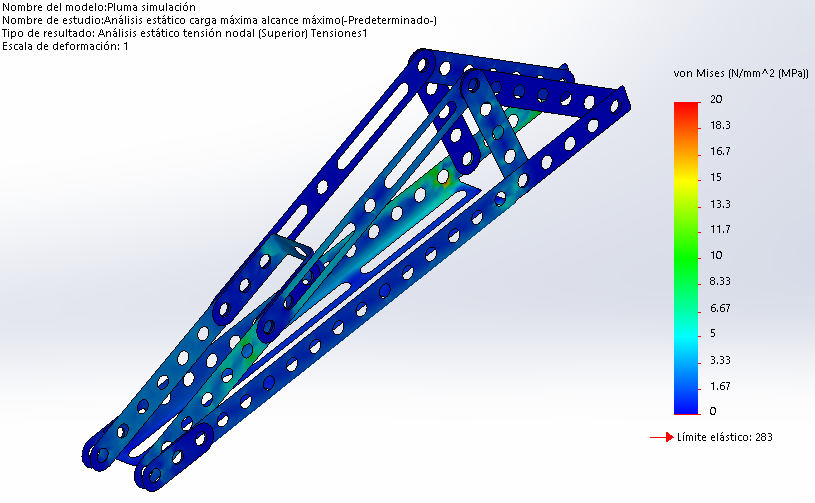Viewport: 815px width, 503px height.
Task: Click the legend maximum value 20
Action: pos(716,99)
